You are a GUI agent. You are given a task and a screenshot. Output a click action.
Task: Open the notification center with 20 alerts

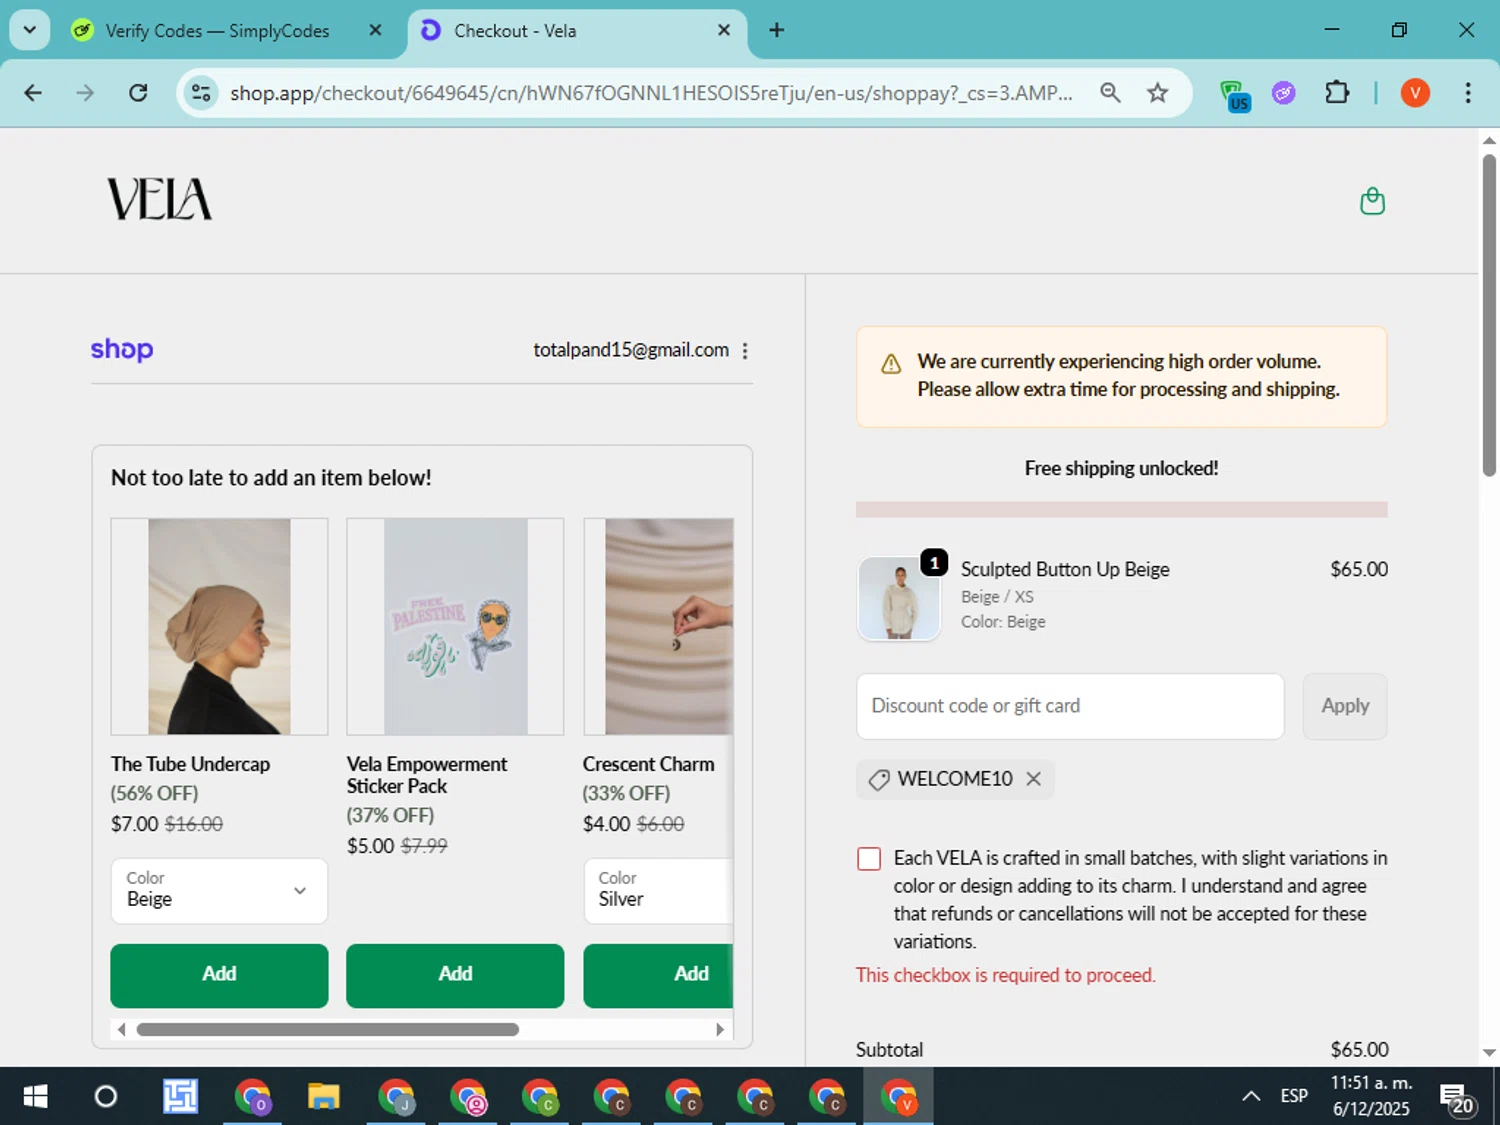click(x=1456, y=1099)
